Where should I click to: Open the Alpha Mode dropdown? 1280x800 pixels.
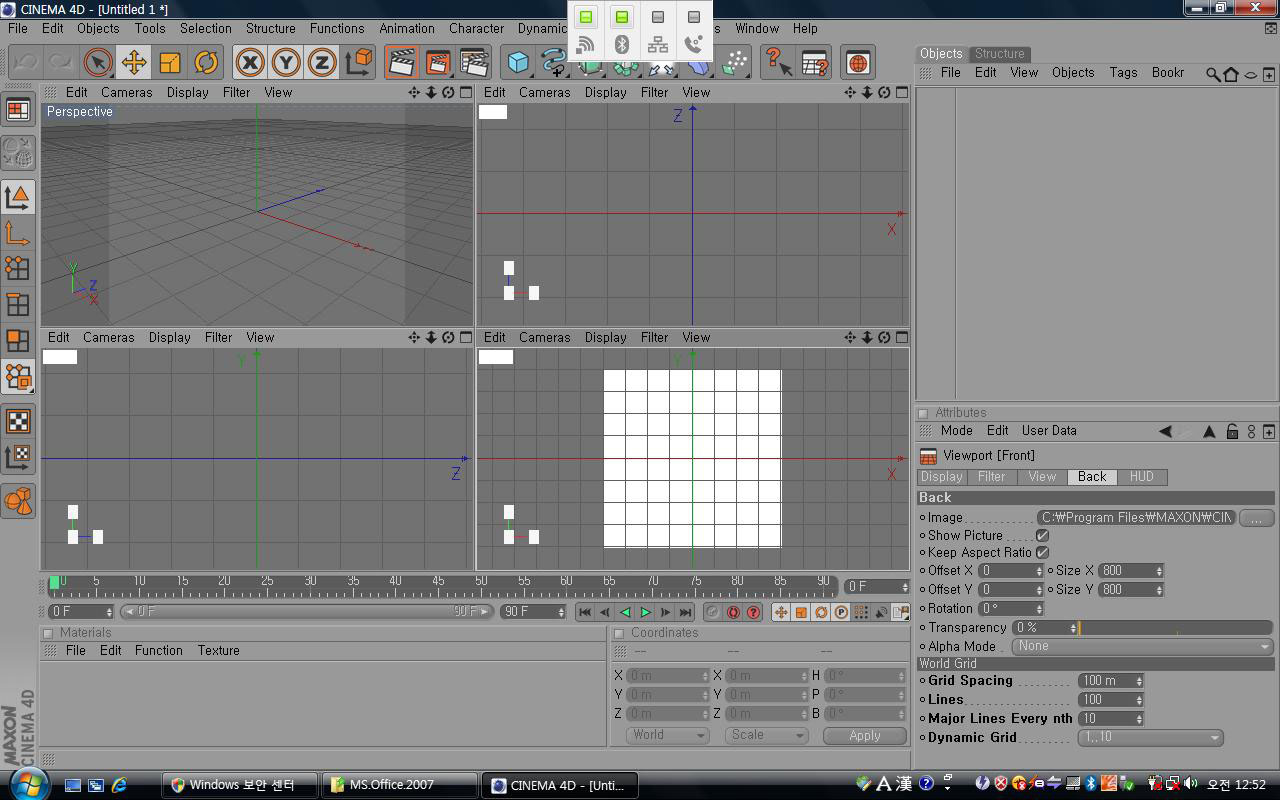[1142, 646]
